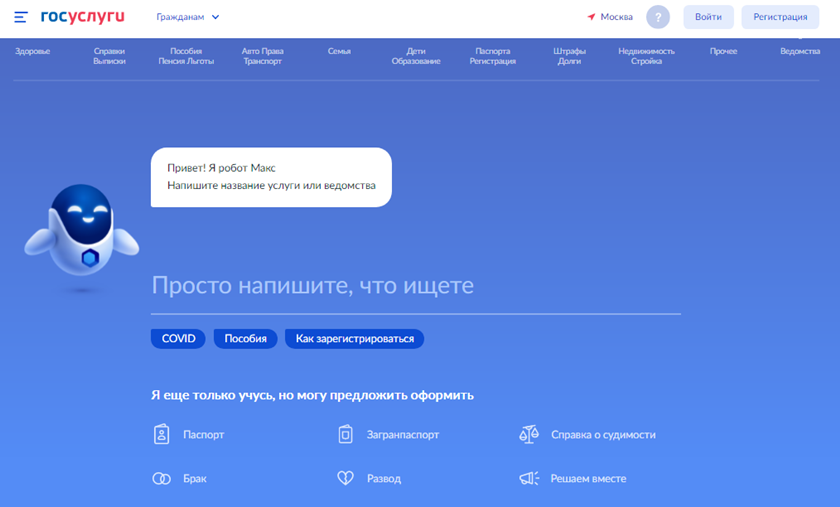Image resolution: width=840 pixels, height=507 pixels.
Task: Click the question mark help icon
Action: click(657, 17)
